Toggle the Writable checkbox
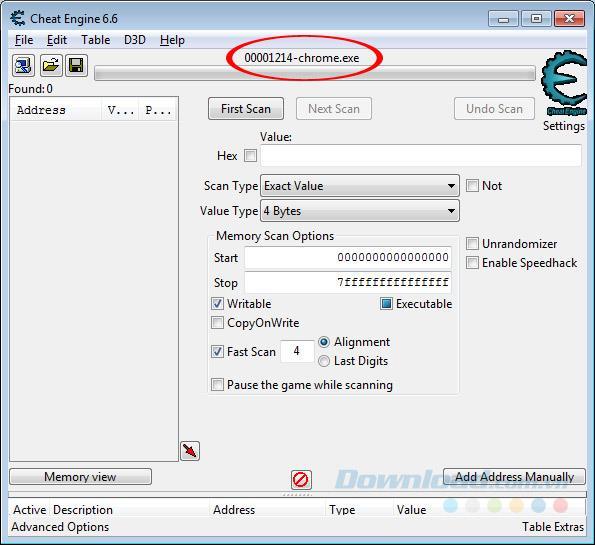 click(217, 304)
